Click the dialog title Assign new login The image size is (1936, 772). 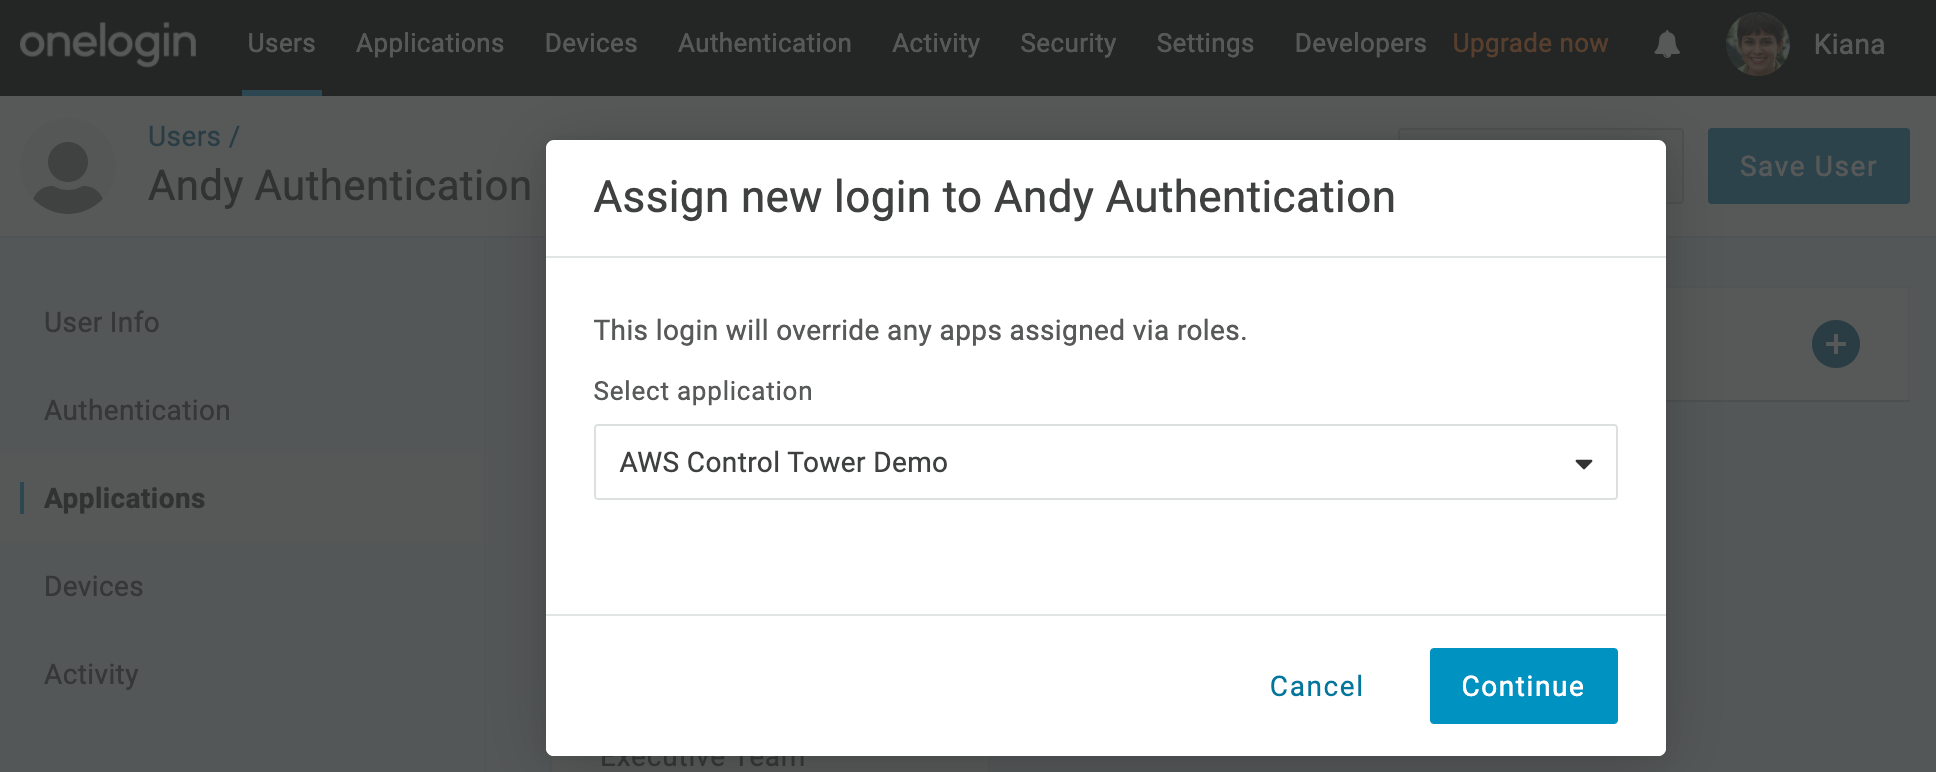[994, 197]
